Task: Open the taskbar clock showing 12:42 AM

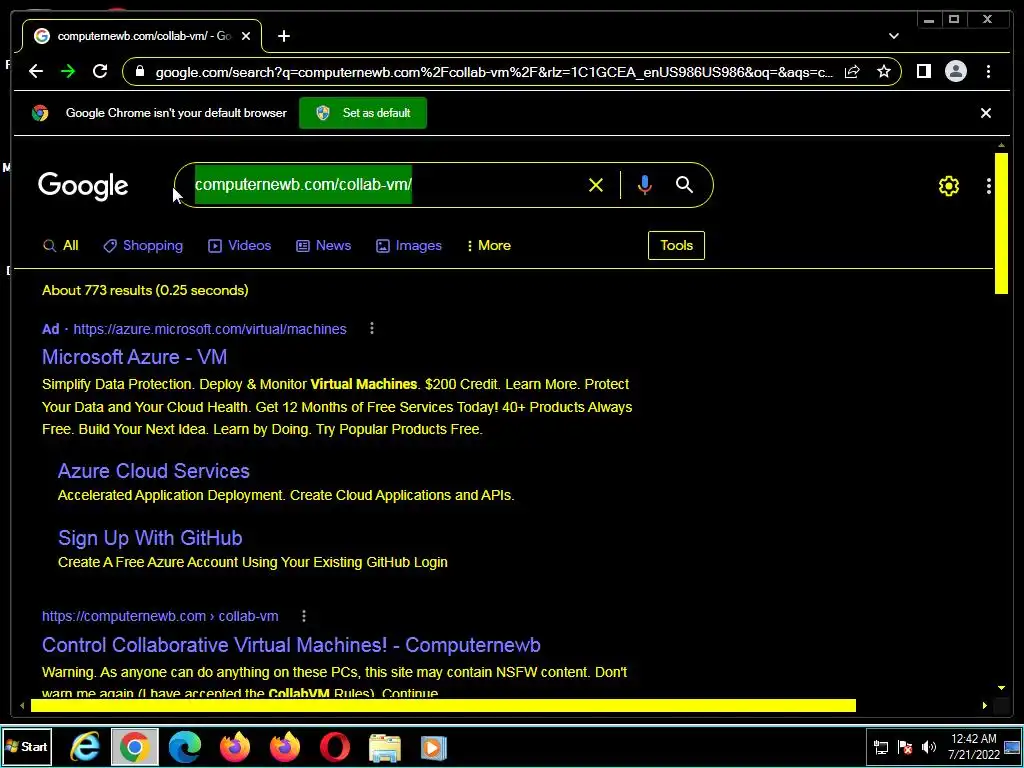Action: pyautogui.click(x=974, y=746)
